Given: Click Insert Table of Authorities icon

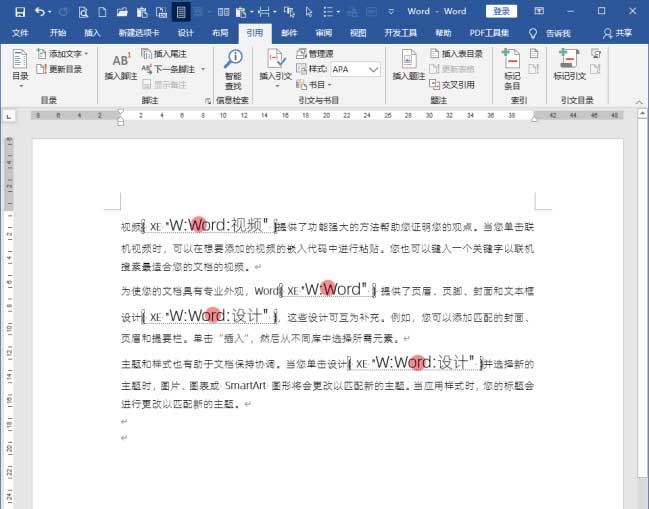Looking at the screenshot, I should point(596,53).
